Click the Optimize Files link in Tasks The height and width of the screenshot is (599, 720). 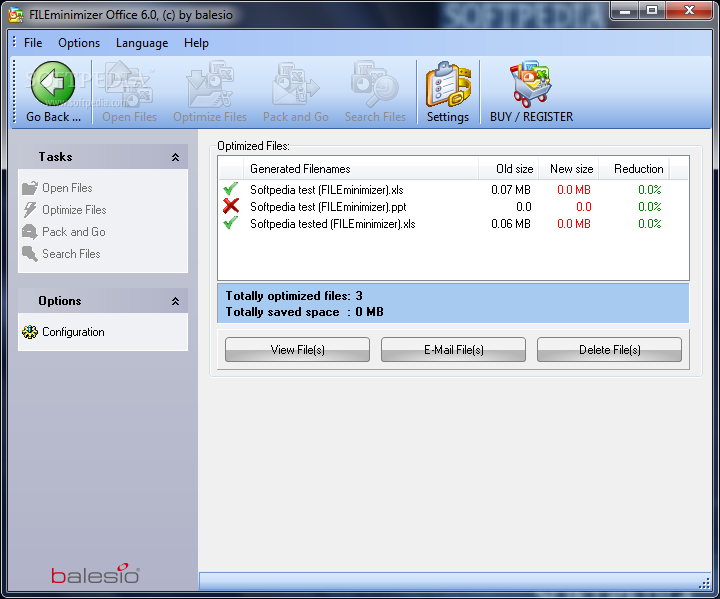coord(74,209)
